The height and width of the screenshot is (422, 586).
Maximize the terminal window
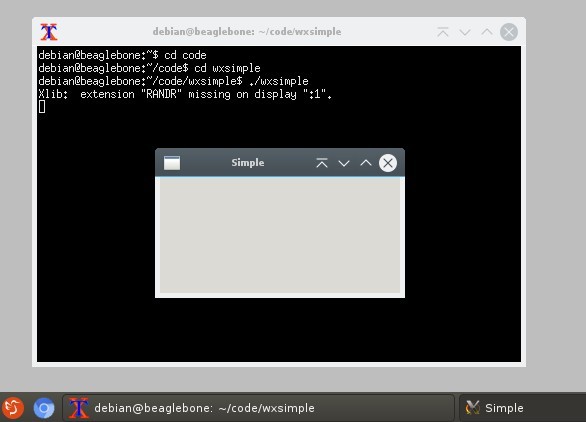tap(487, 32)
